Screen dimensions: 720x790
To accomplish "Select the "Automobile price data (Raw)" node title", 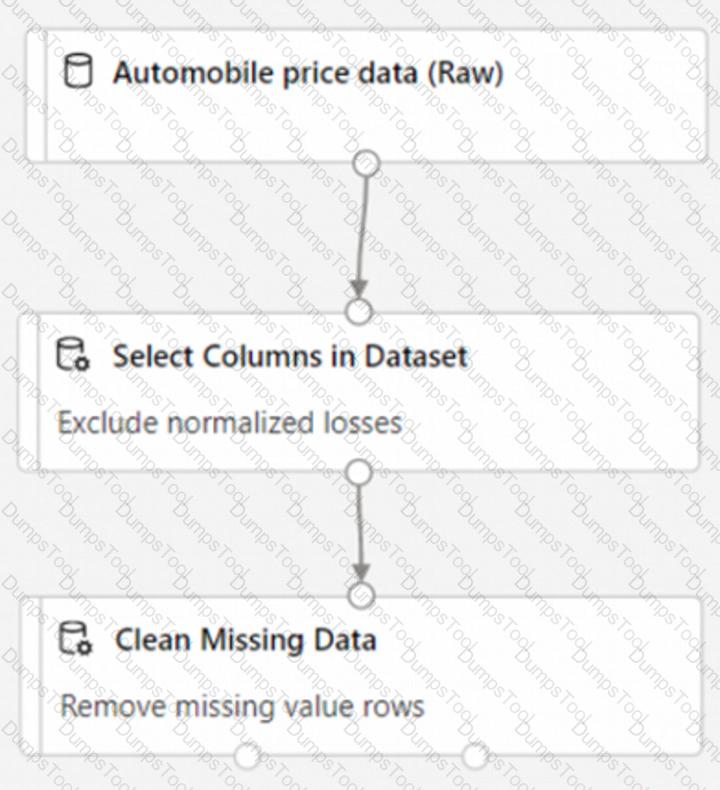I will coord(307,73).
